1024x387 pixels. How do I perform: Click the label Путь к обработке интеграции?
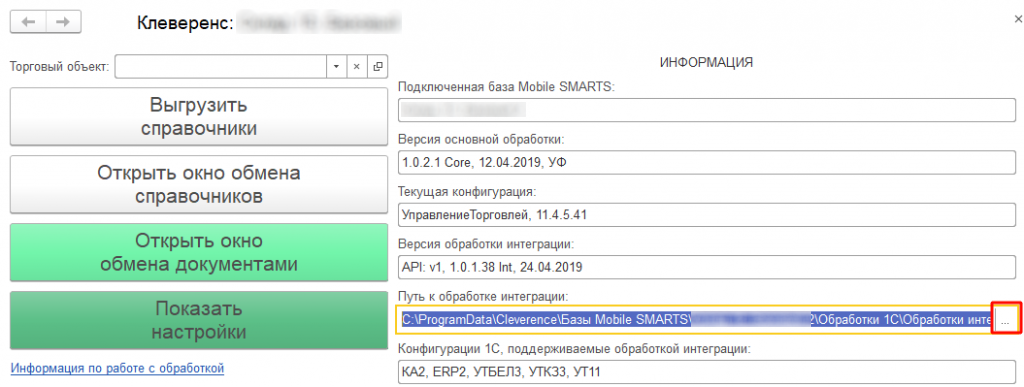[x=483, y=297]
